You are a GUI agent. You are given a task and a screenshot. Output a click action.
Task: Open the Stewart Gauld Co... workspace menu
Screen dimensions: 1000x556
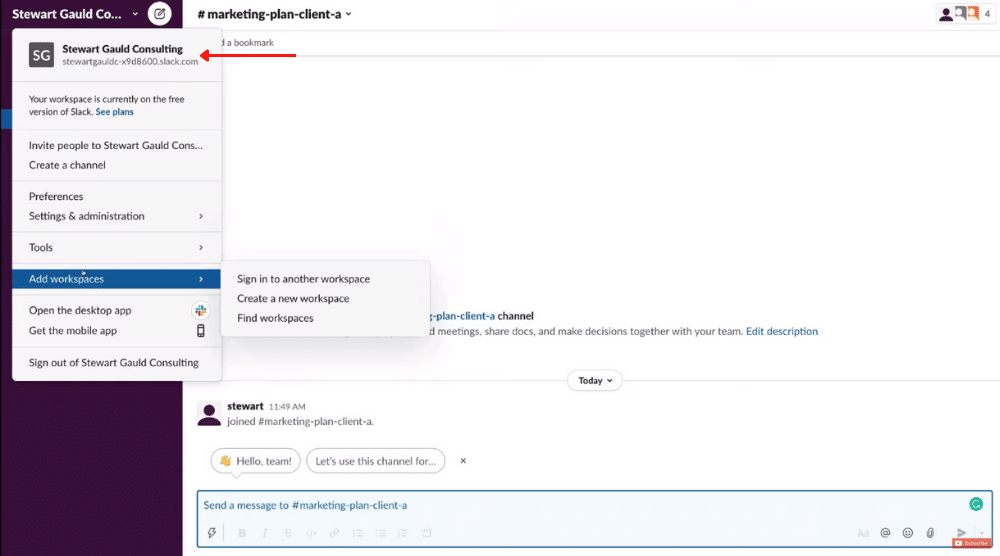(x=75, y=14)
